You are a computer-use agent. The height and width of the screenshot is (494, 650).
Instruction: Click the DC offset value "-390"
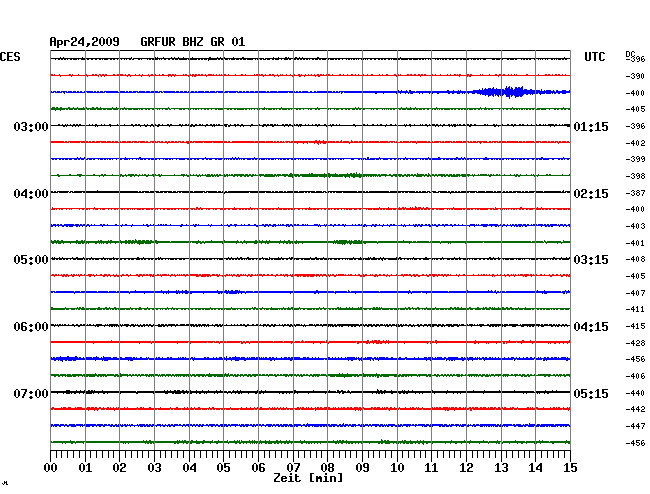click(x=635, y=76)
